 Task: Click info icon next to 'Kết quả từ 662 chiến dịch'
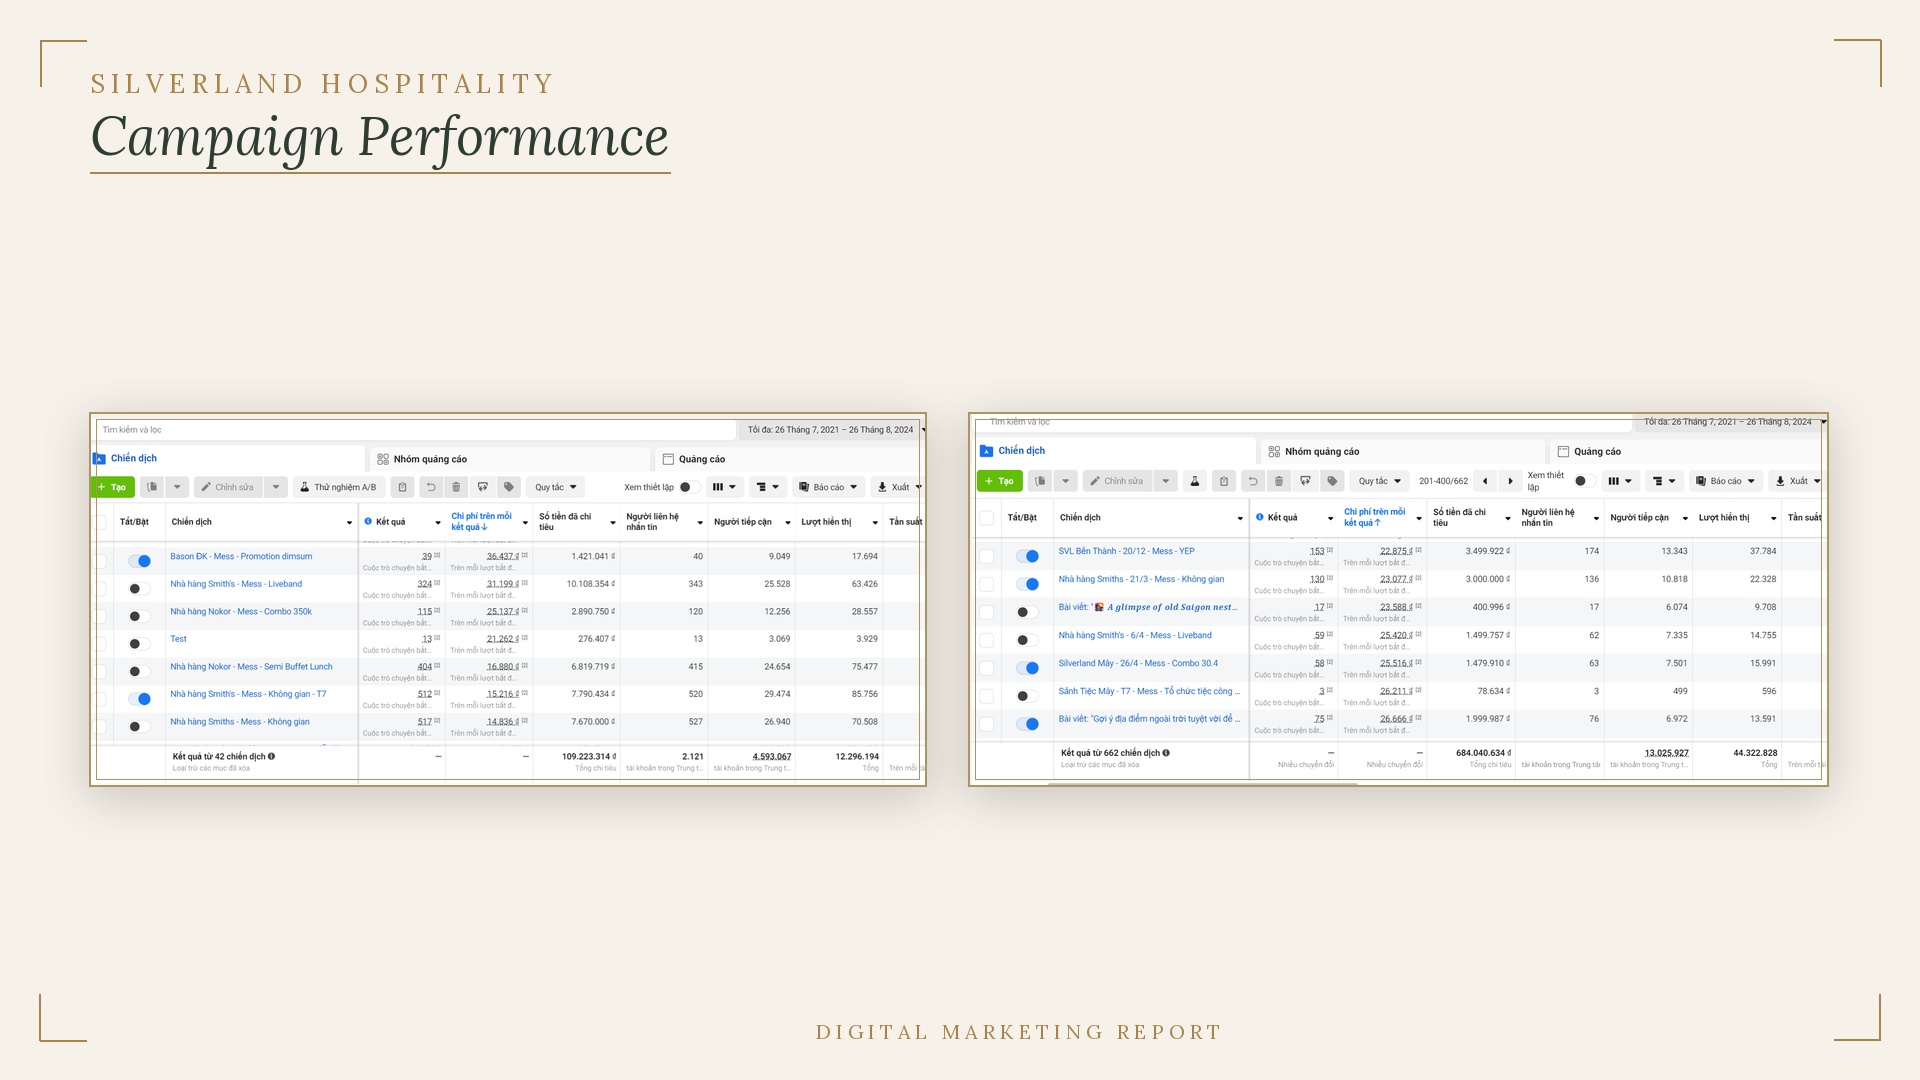pos(1166,753)
